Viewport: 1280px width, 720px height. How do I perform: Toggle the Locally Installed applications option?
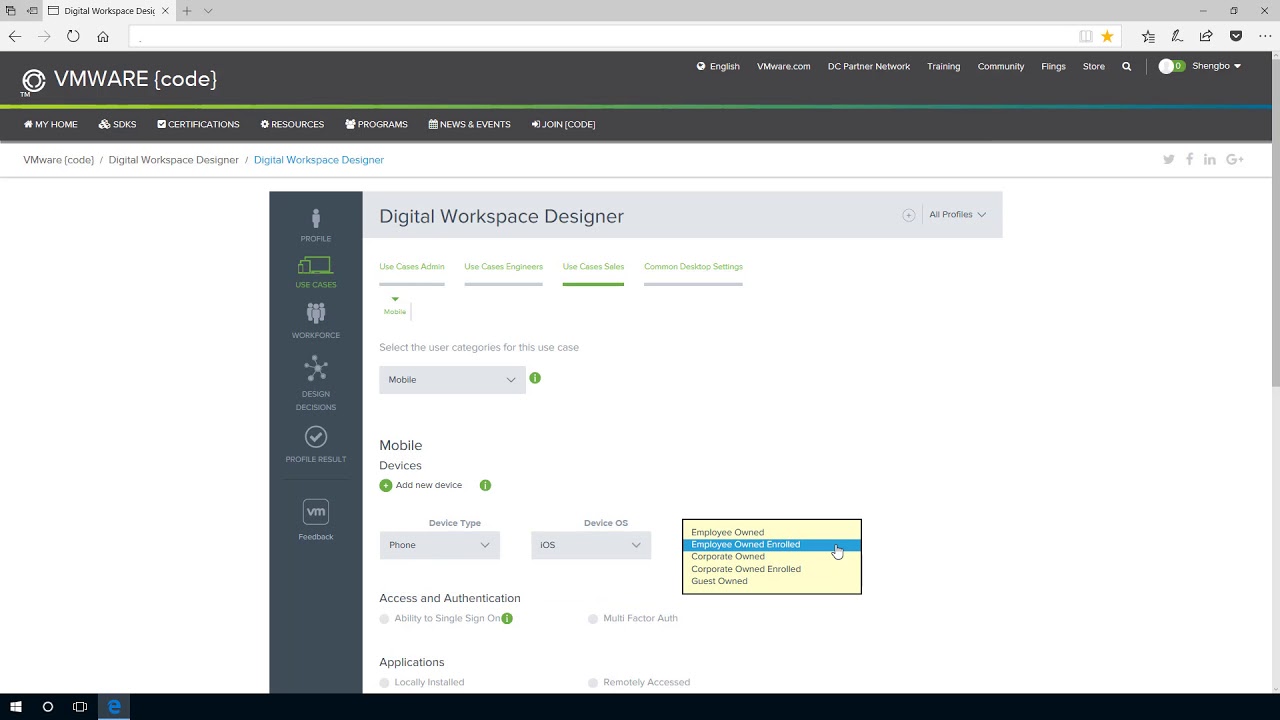coord(385,683)
